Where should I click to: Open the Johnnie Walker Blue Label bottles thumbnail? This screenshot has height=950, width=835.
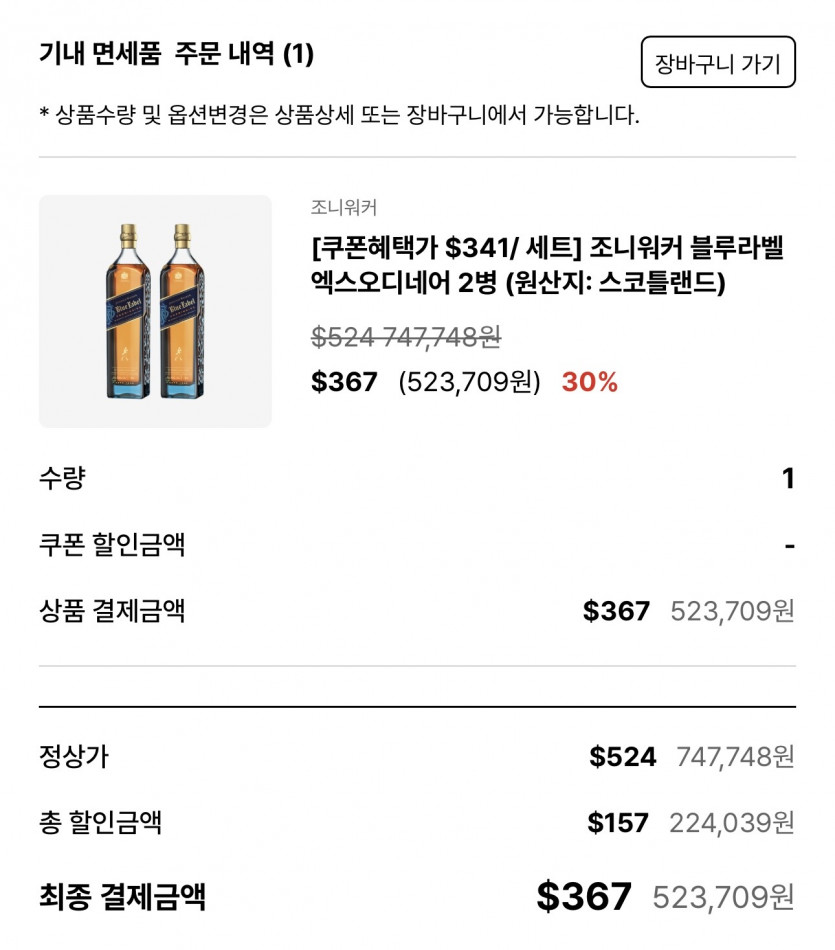coord(155,311)
